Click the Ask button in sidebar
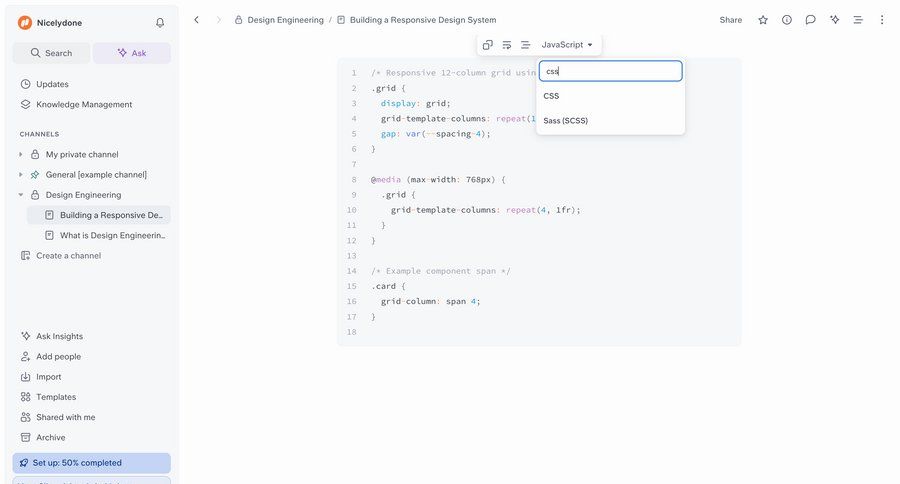Viewport: 900px width, 484px height. pos(132,53)
